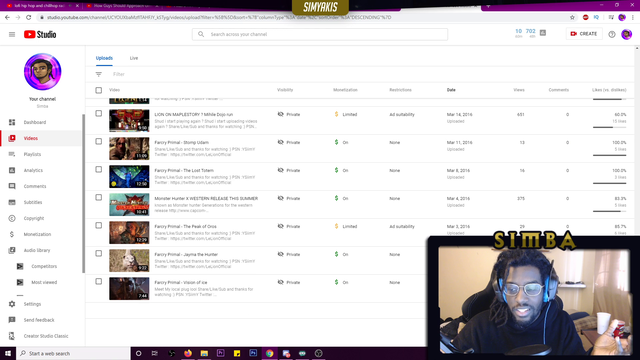Image resolution: width=640 pixels, height=360 pixels.
Task: Click the Most viewed sidebar icon
Action: coord(20,282)
